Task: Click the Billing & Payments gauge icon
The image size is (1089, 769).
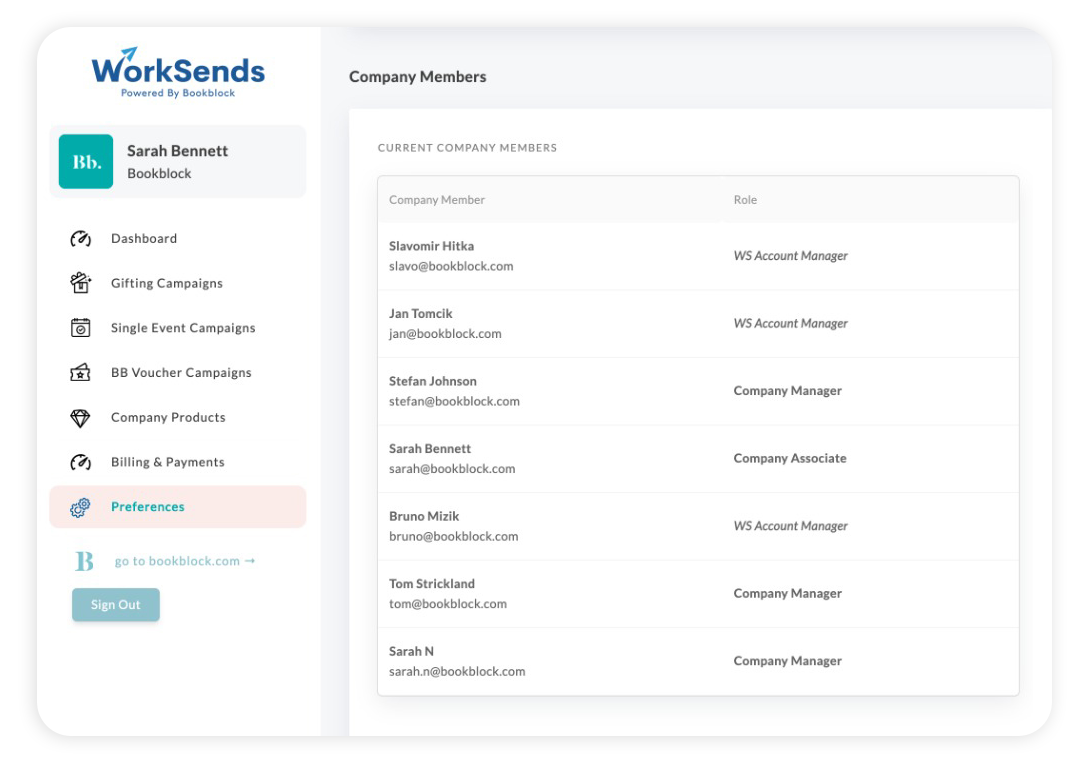Action: pyautogui.click(x=81, y=463)
